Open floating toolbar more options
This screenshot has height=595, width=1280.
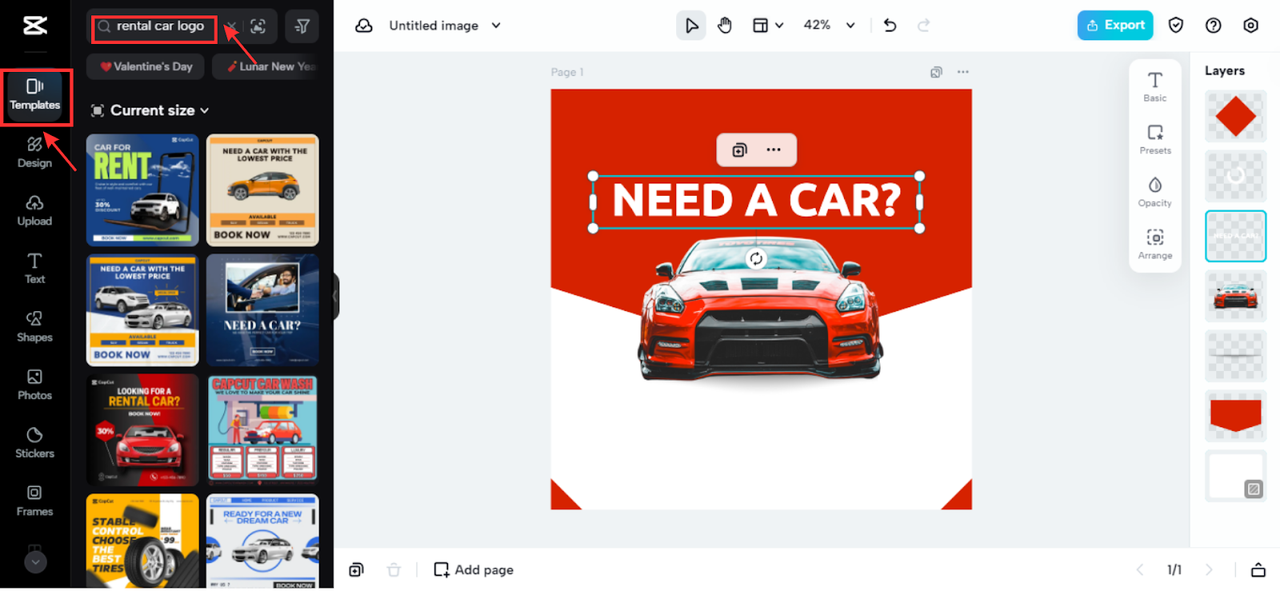click(774, 150)
